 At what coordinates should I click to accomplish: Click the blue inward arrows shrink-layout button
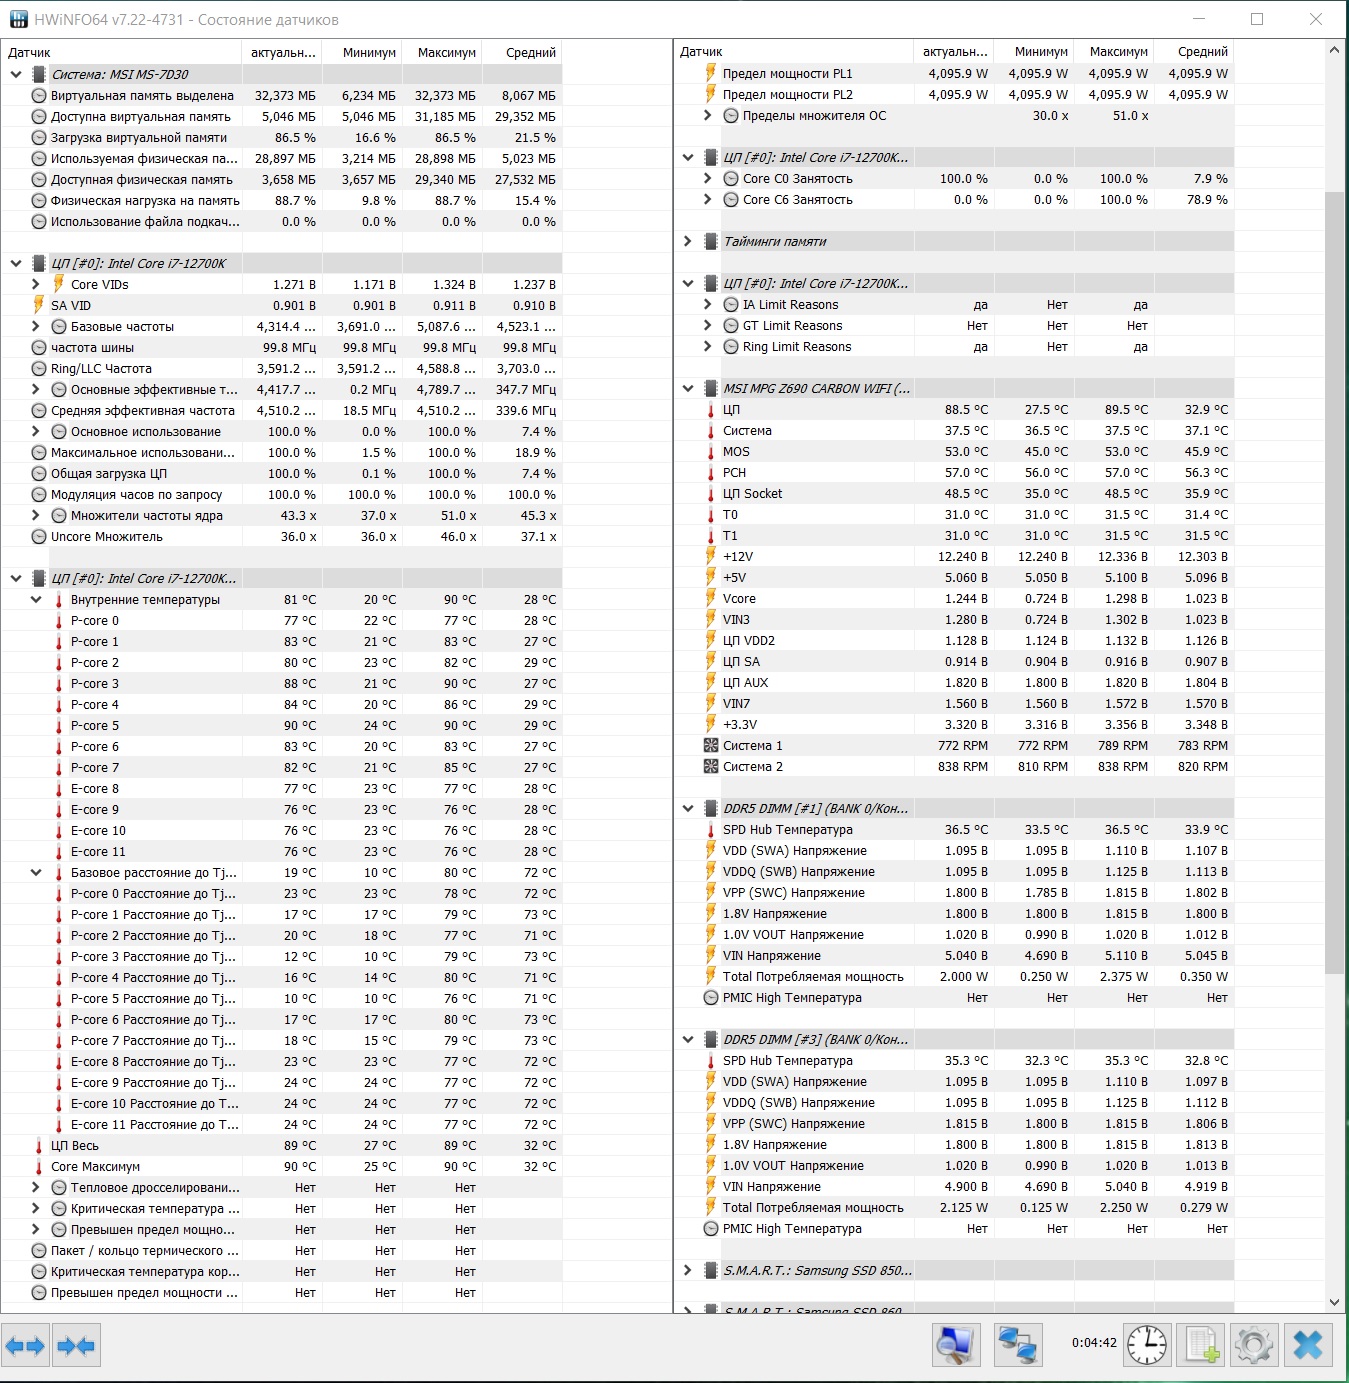(77, 1346)
